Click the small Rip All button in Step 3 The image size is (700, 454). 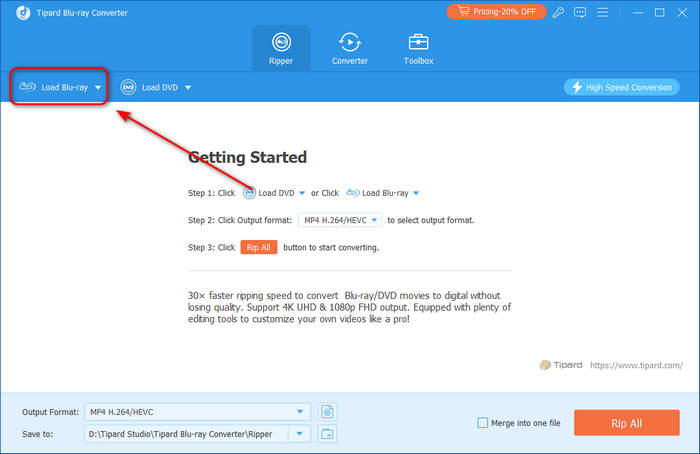coord(258,247)
